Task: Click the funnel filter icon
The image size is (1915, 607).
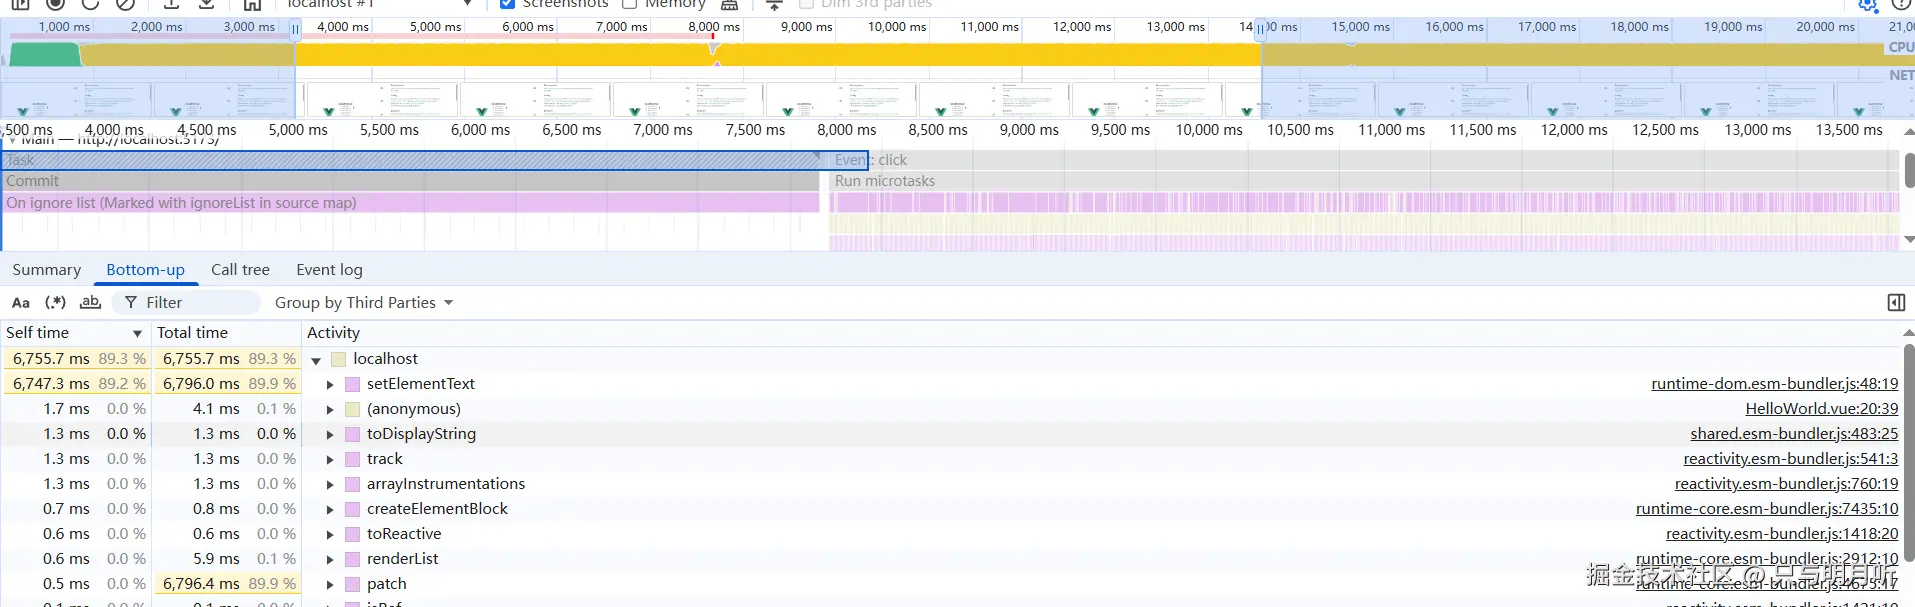Action: 130,302
